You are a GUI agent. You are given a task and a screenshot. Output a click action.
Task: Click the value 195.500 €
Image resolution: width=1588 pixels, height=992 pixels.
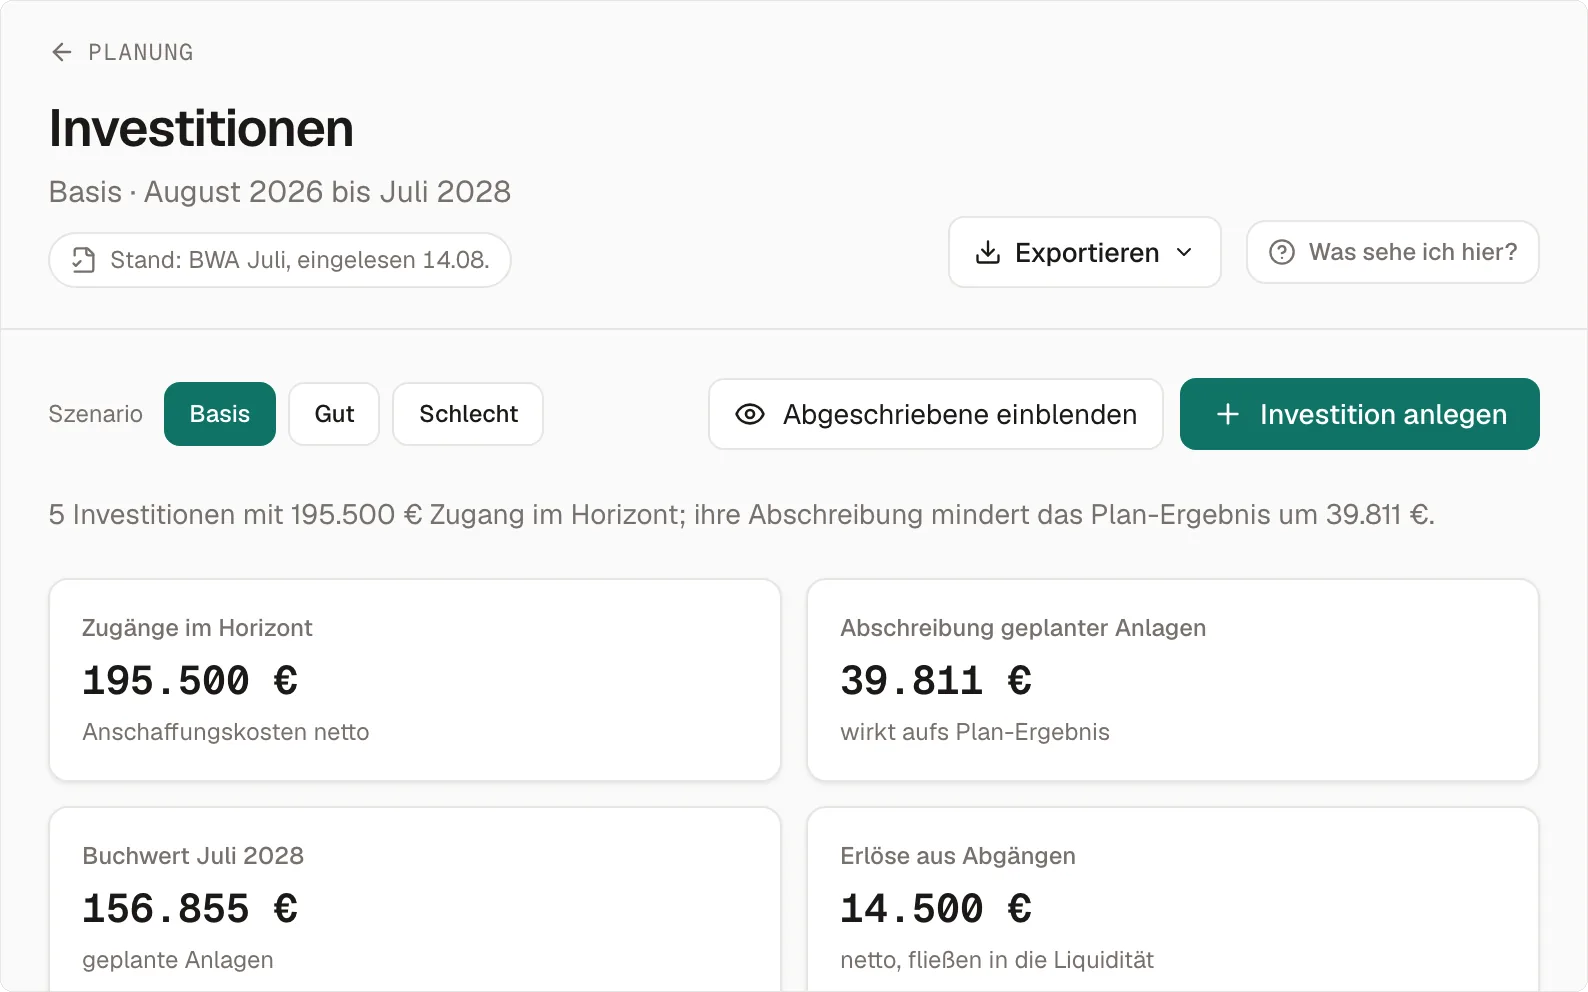(190, 681)
